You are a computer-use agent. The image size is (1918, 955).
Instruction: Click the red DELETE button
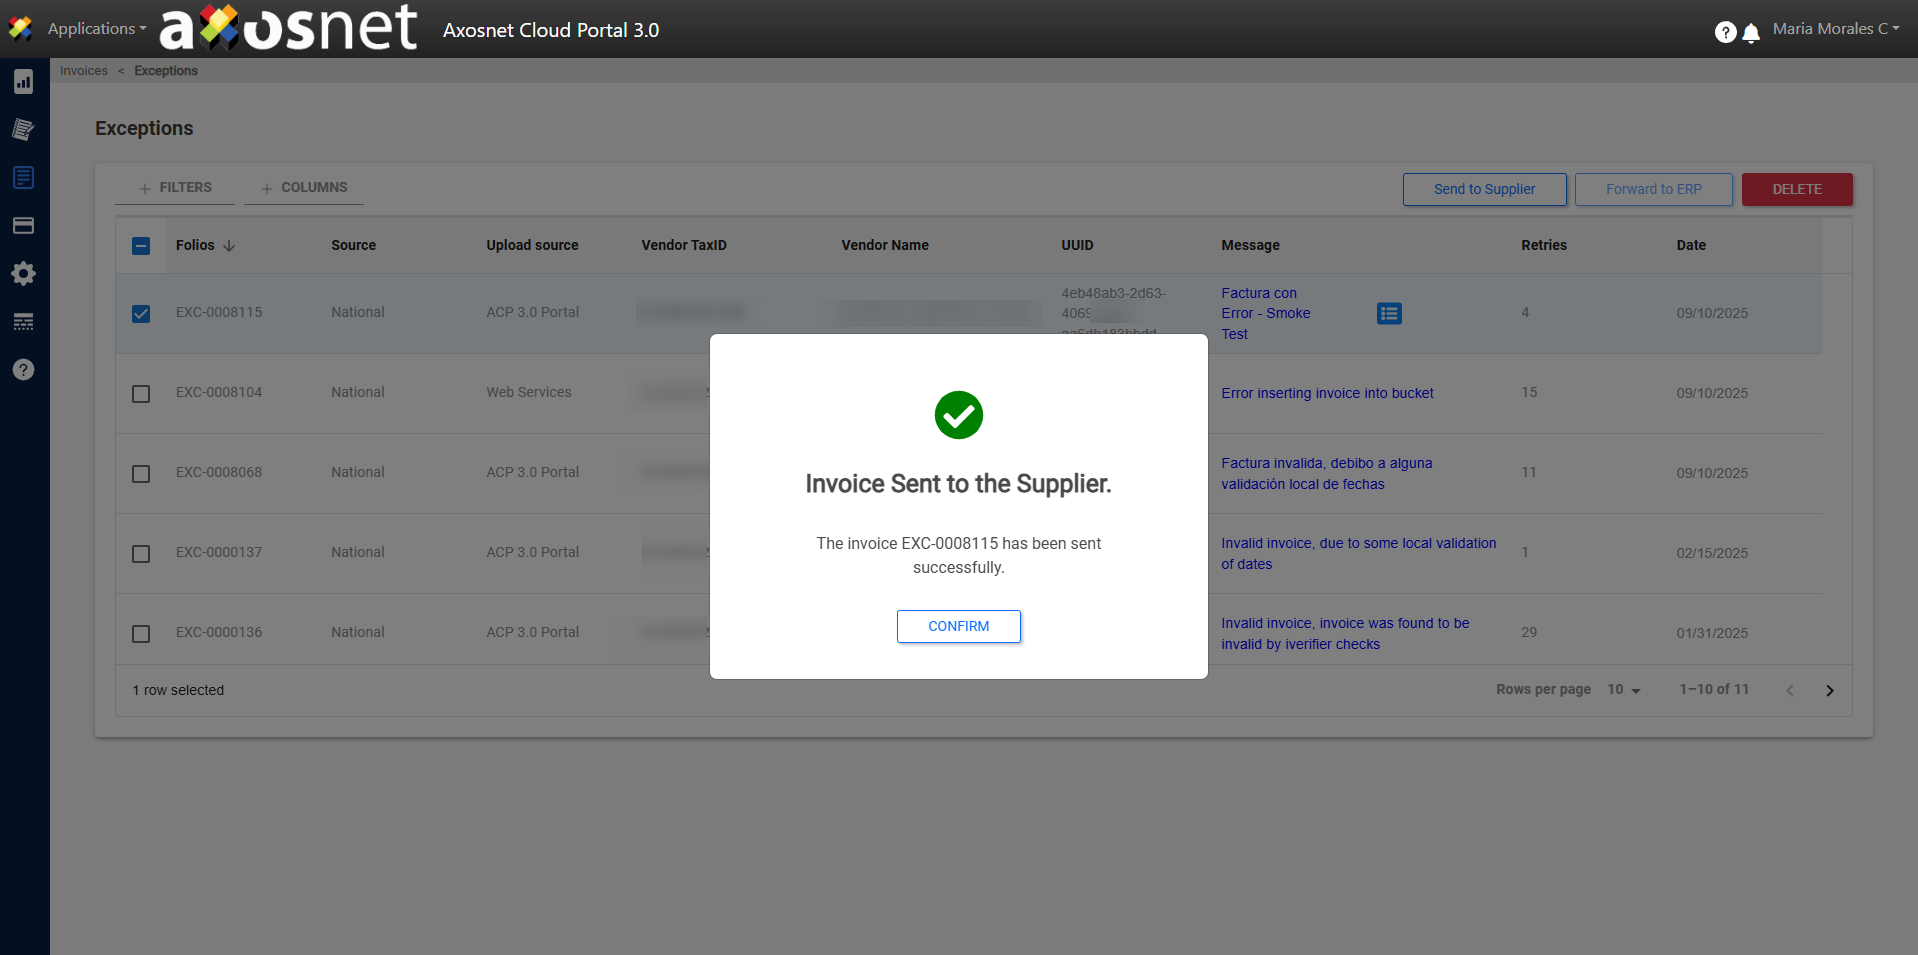[1796, 189]
